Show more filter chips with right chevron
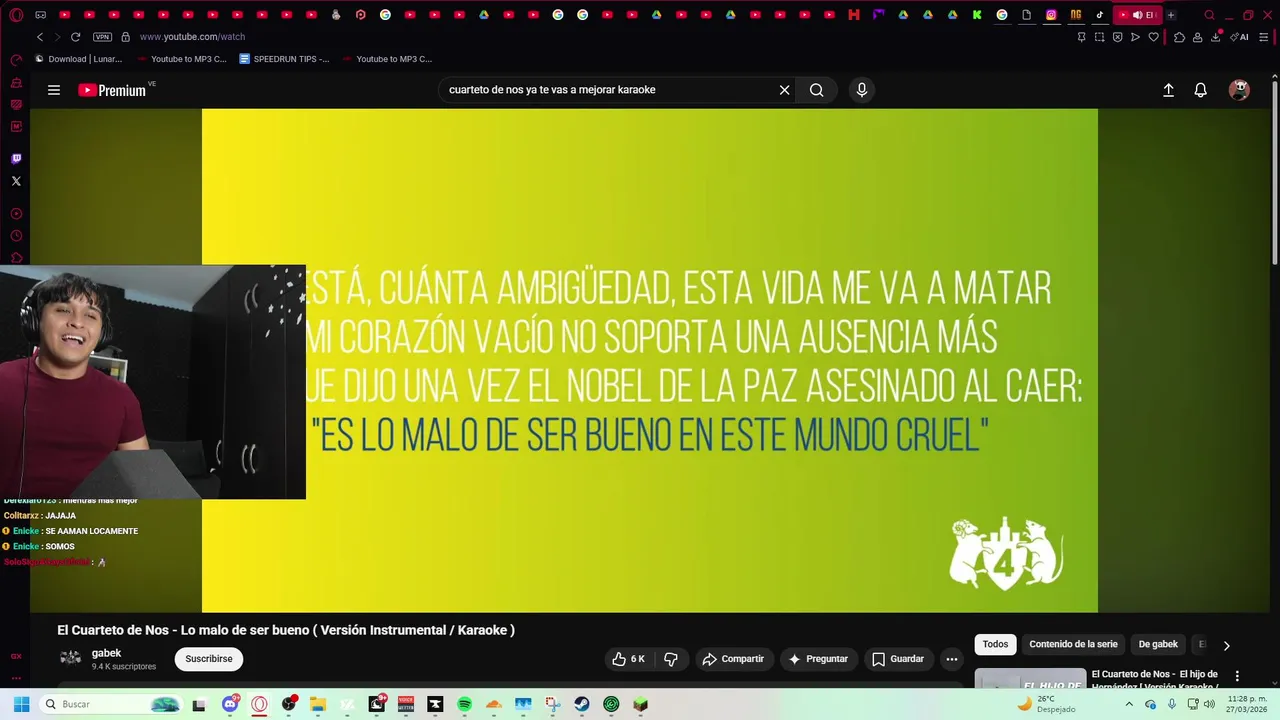Image resolution: width=1280 pixels, height=720 pixels. (1227, 645)
